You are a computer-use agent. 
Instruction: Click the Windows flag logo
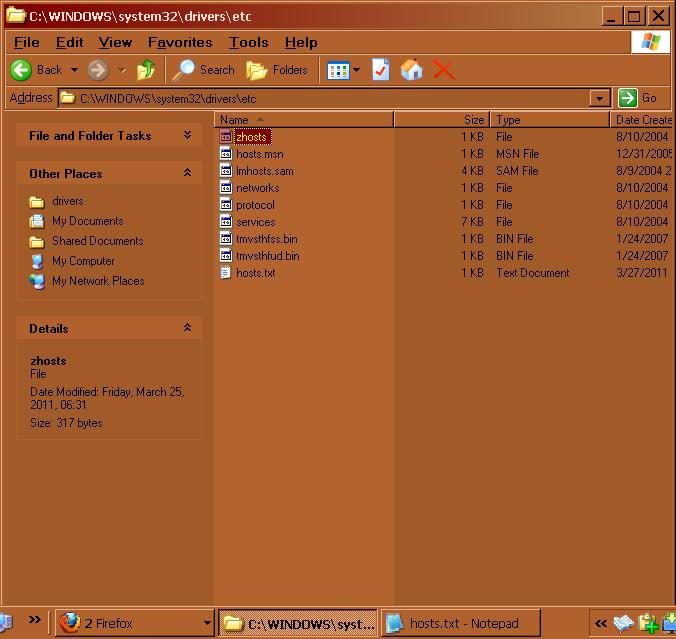(x=651, y=42)
